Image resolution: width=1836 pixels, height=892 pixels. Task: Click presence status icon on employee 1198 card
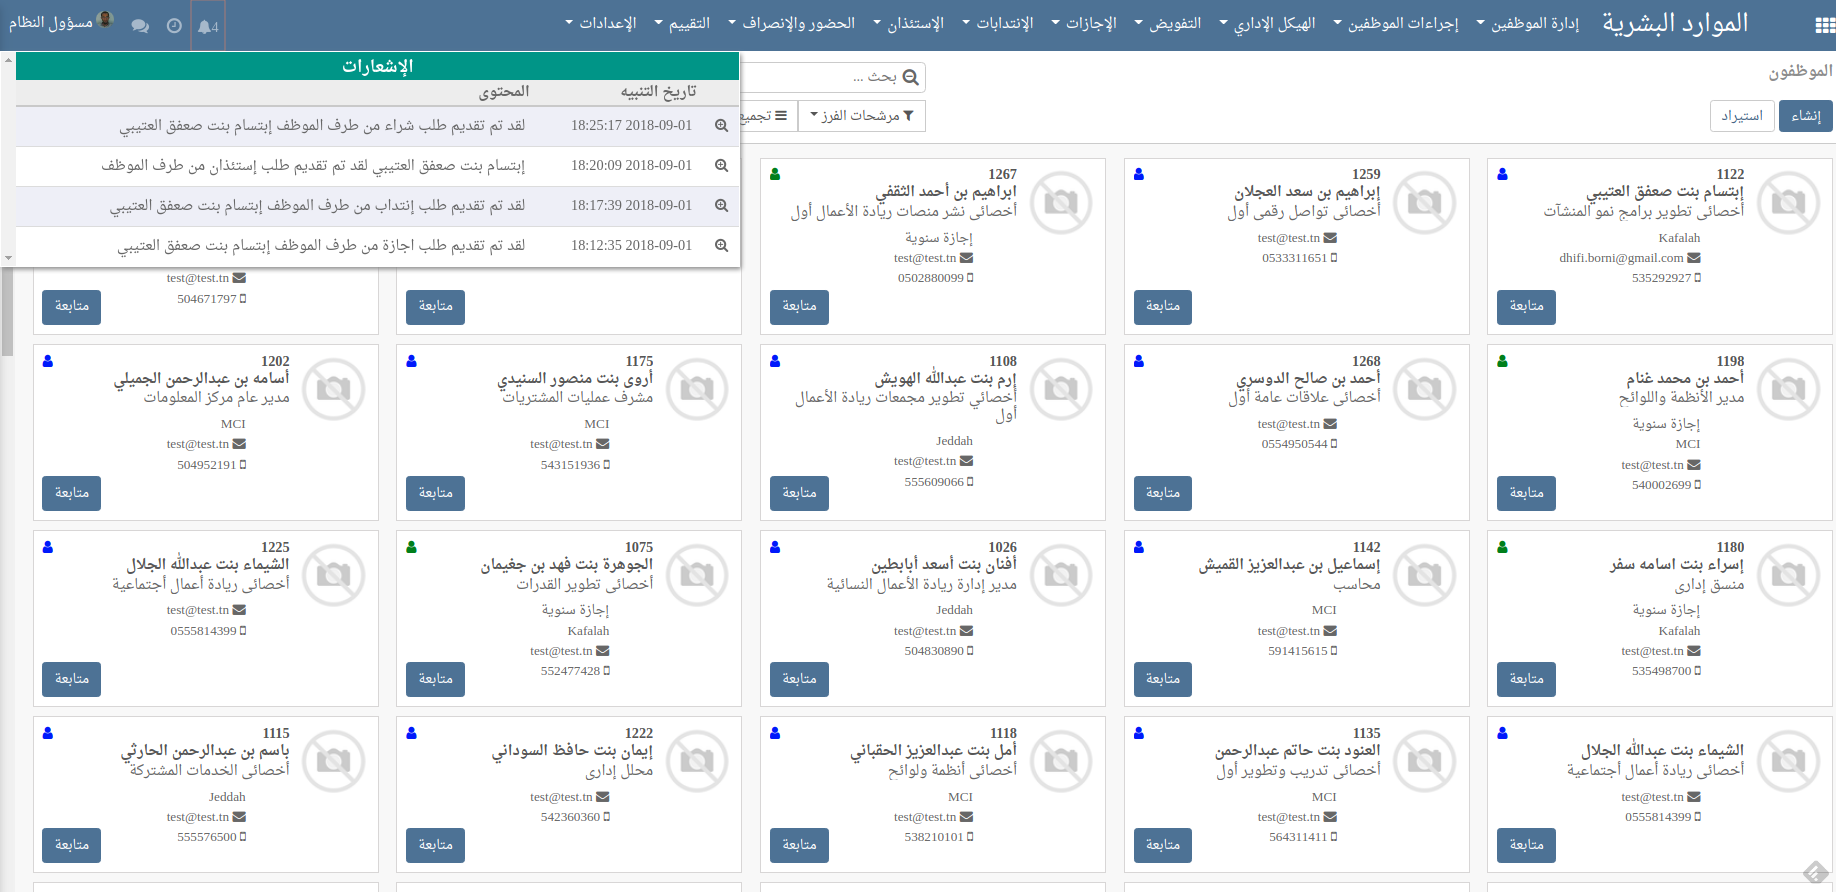(1502, 361)
